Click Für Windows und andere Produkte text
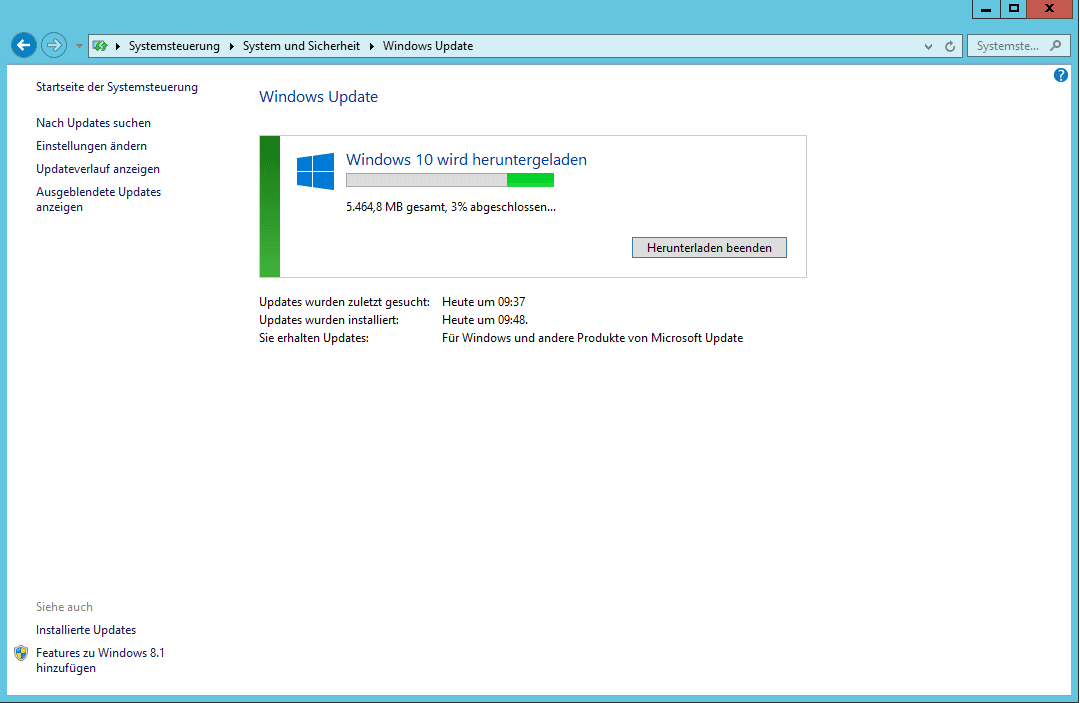The height and width of the screenshot is (703, 1080). click(592, 338)
